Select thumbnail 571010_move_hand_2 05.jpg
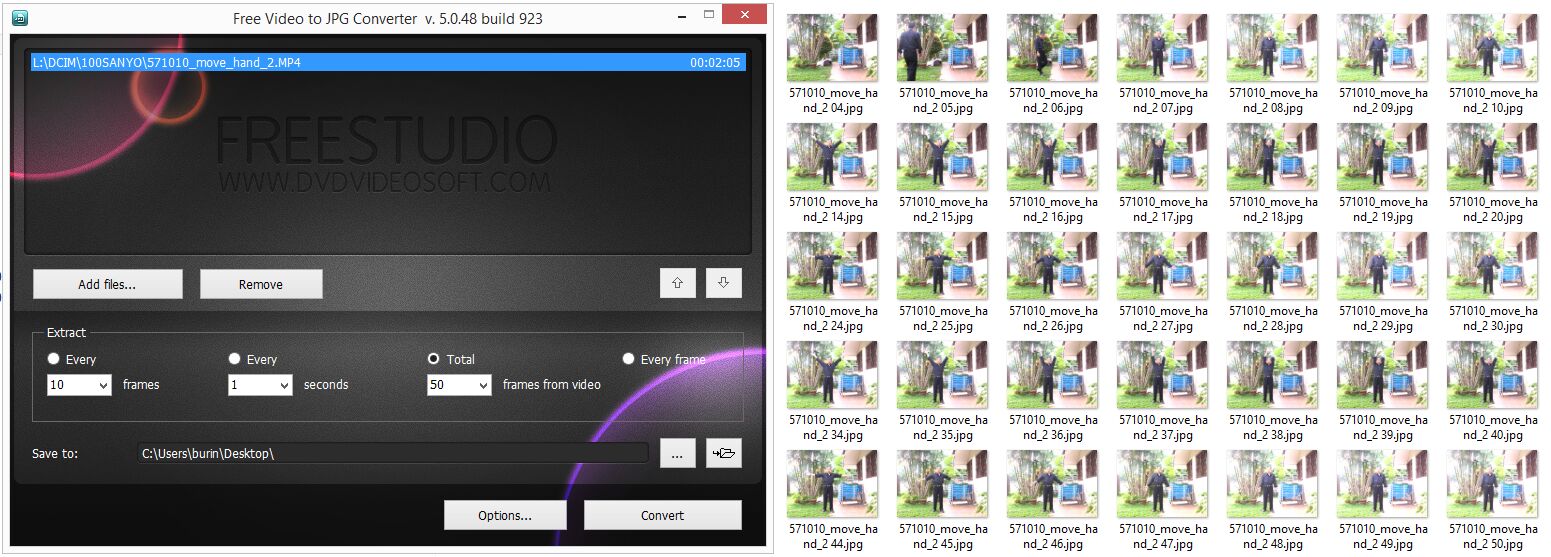The width and height of the screenshot is (1551, 557). (943, 48)
